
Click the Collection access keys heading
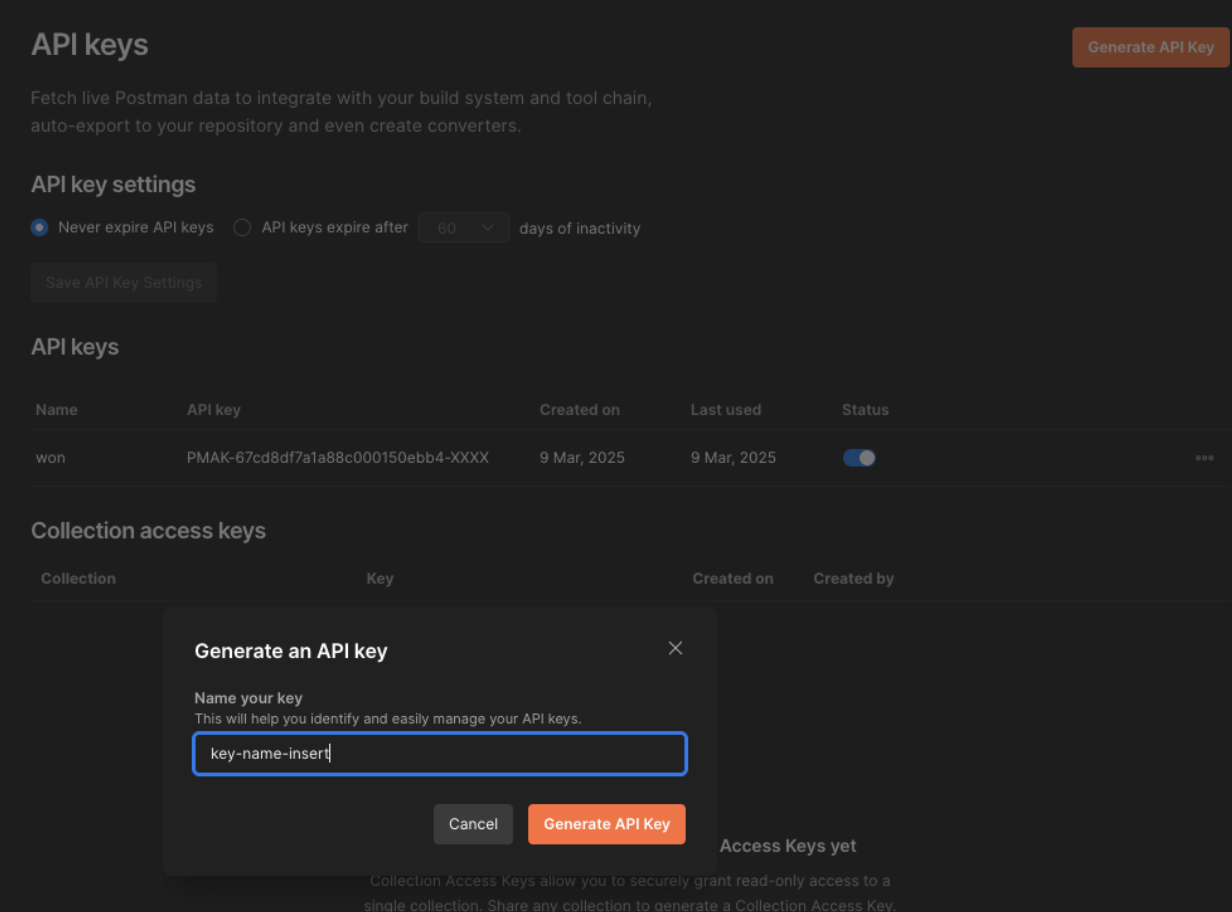pyautogui.click(x=148, y=531)
